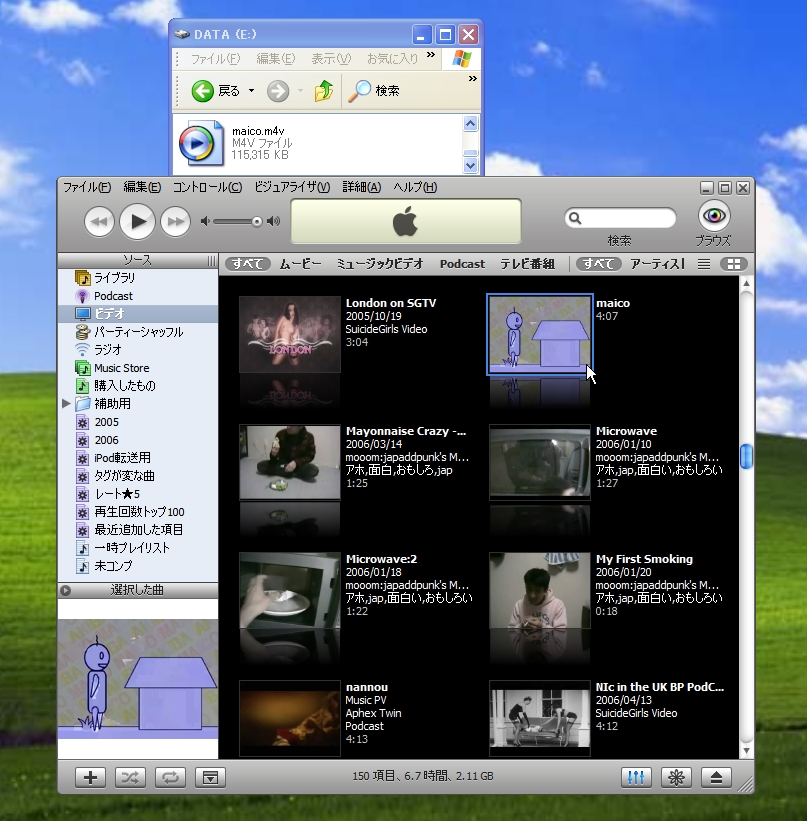Switch to thumbnail grid view
Viewport: 807px width, 821px height.
pos(734,264)
